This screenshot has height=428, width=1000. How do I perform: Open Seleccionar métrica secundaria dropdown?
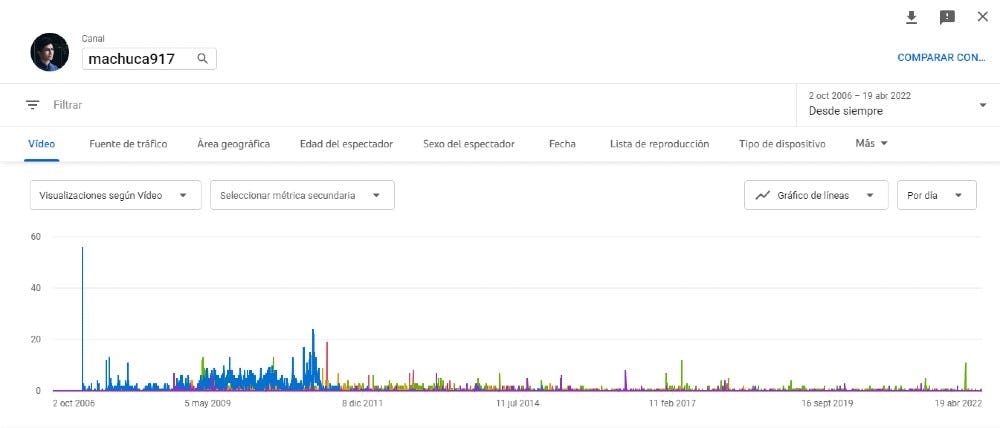[x=301, y=195]
